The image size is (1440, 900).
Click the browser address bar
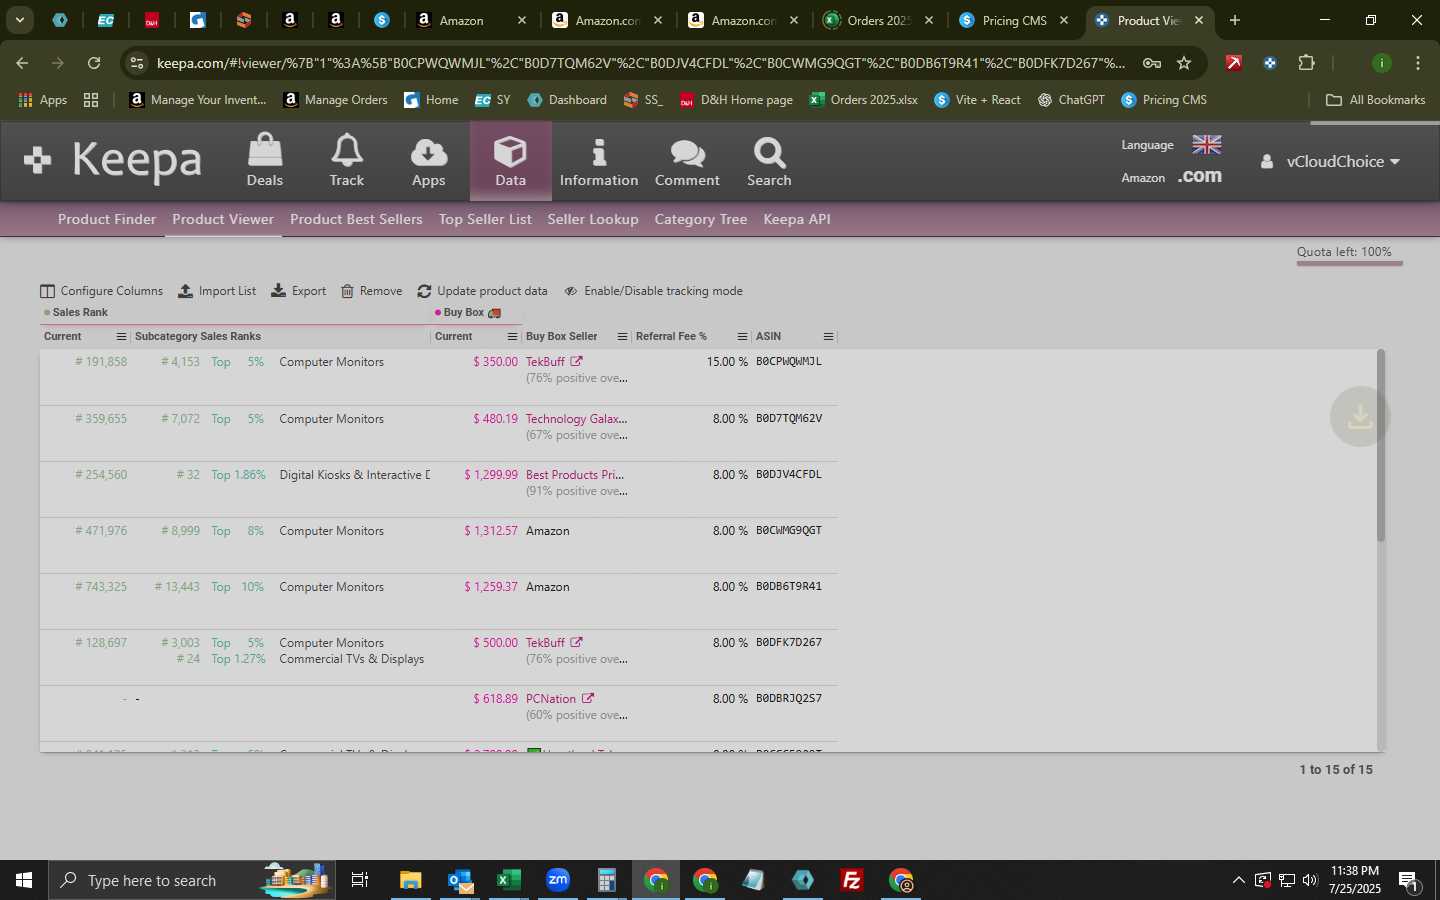[x=640, y=63]
